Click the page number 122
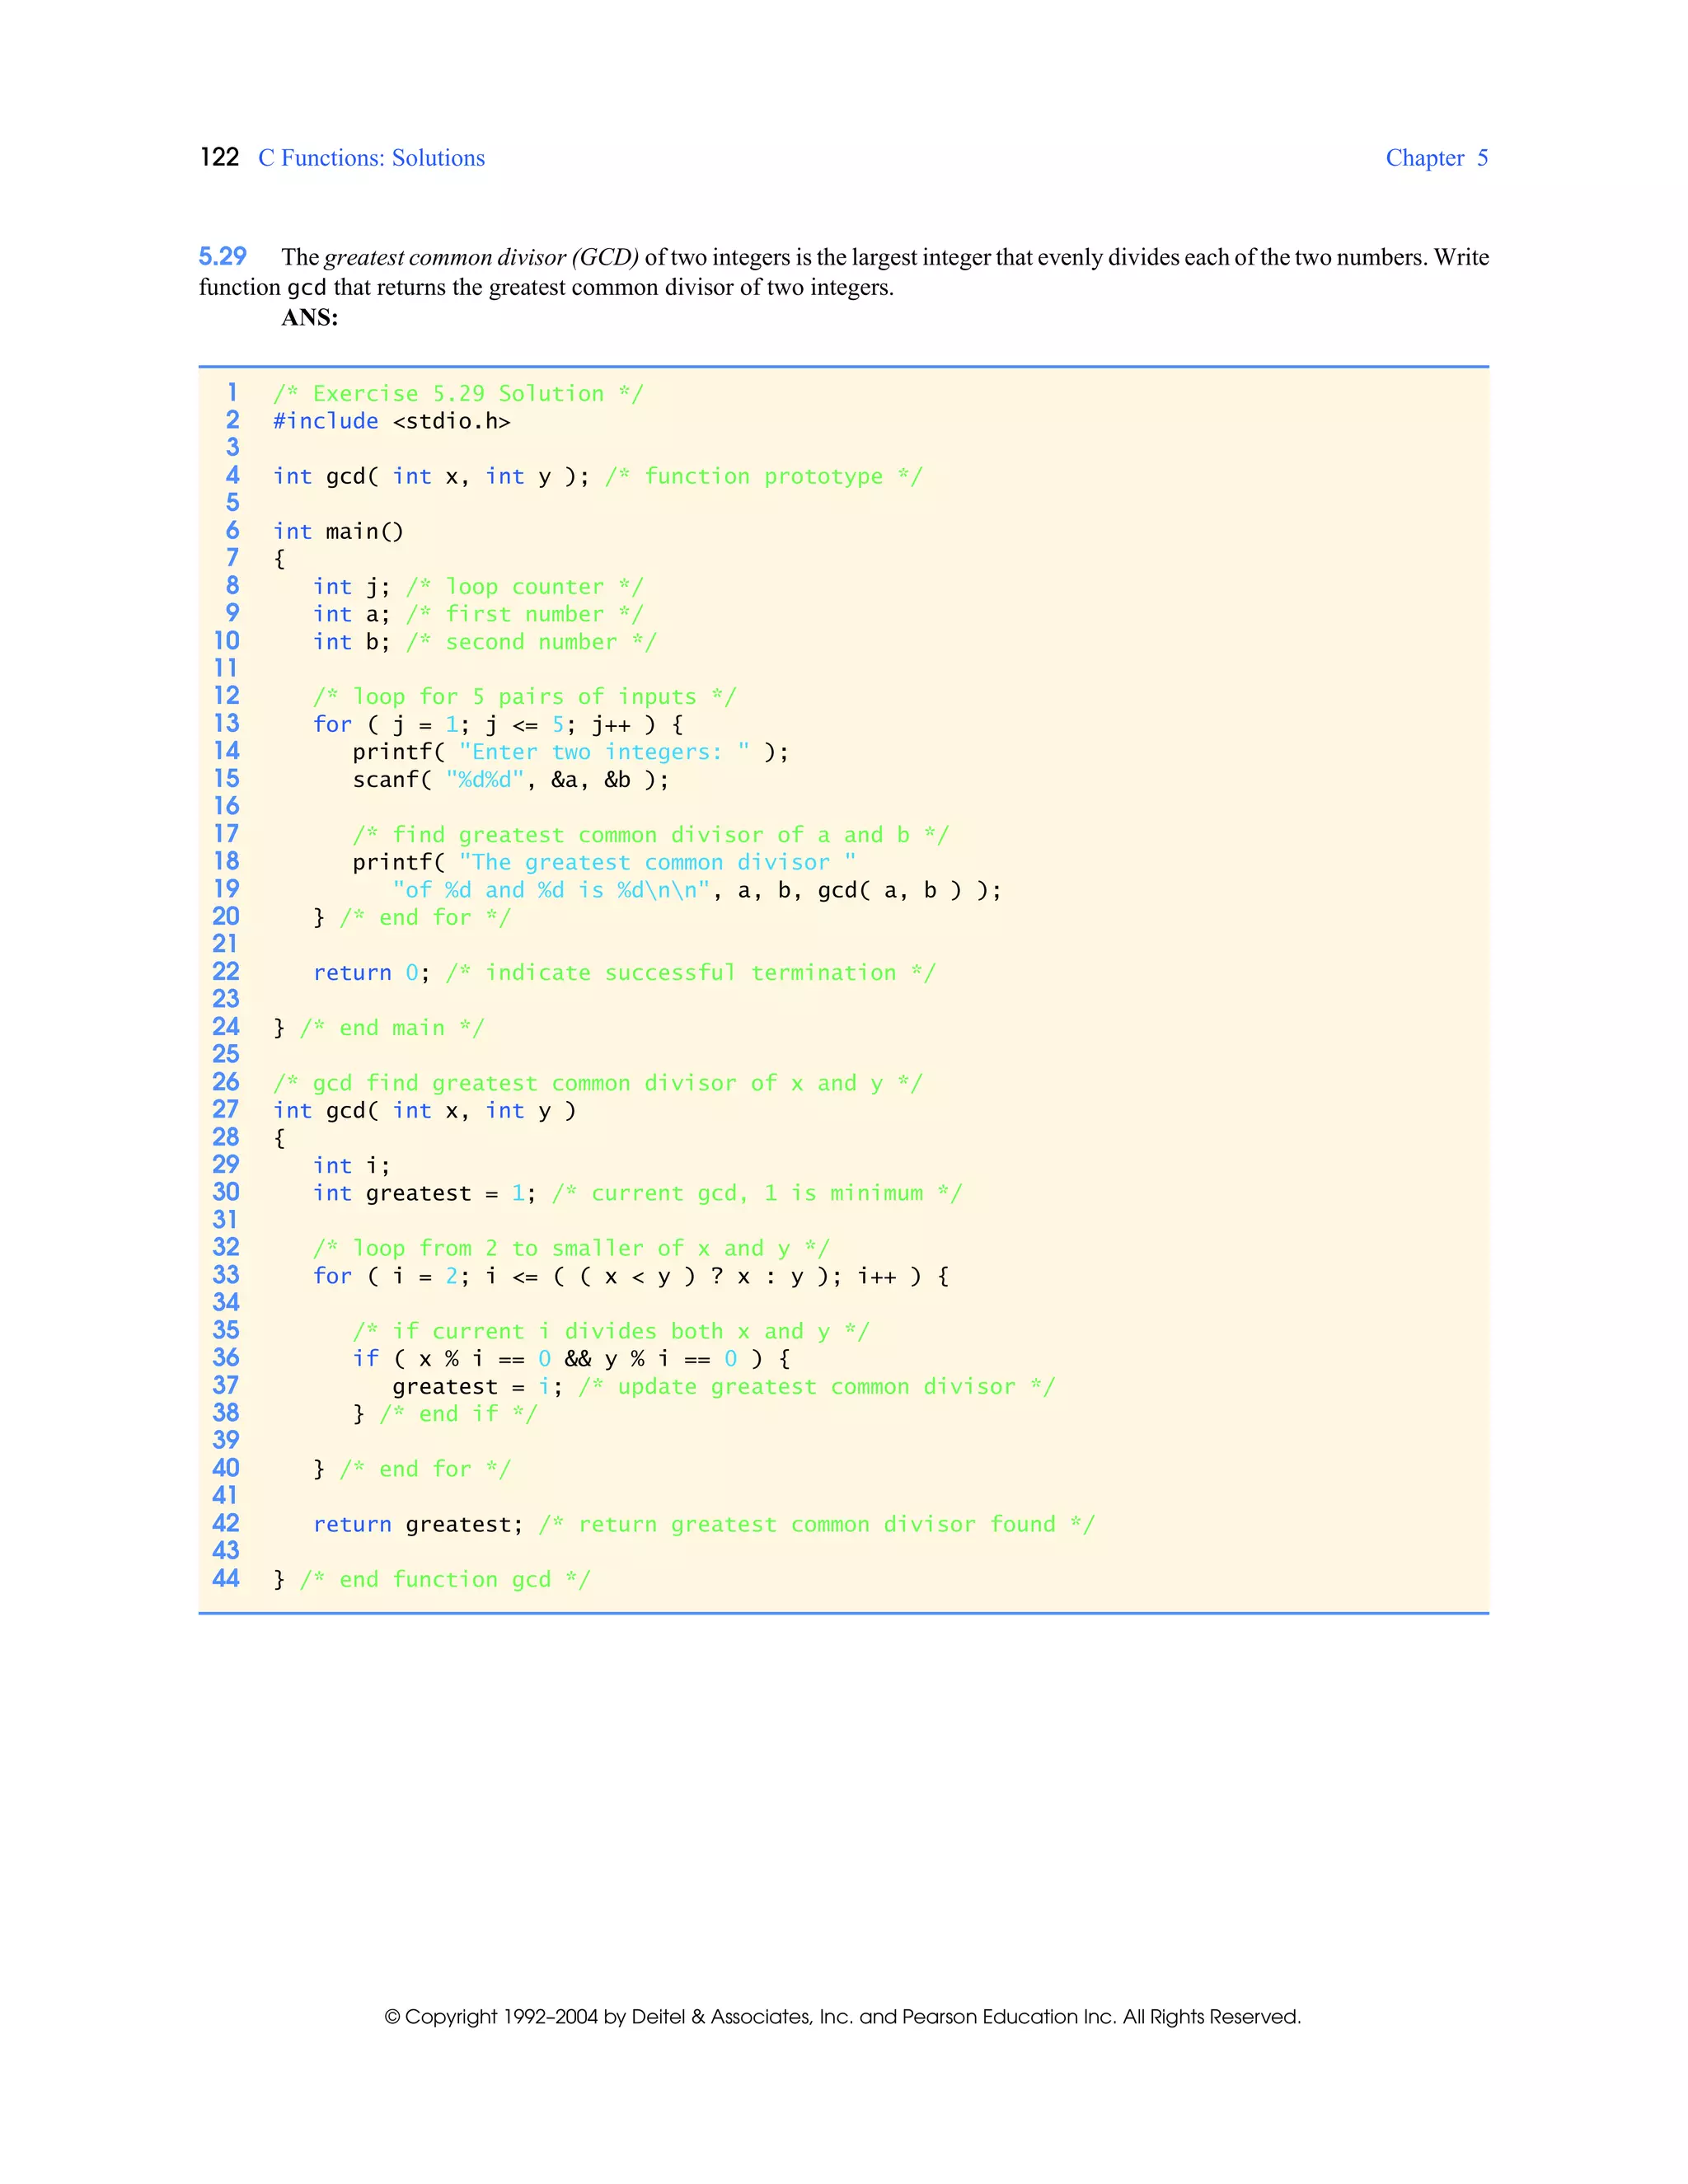 (219, 157)
